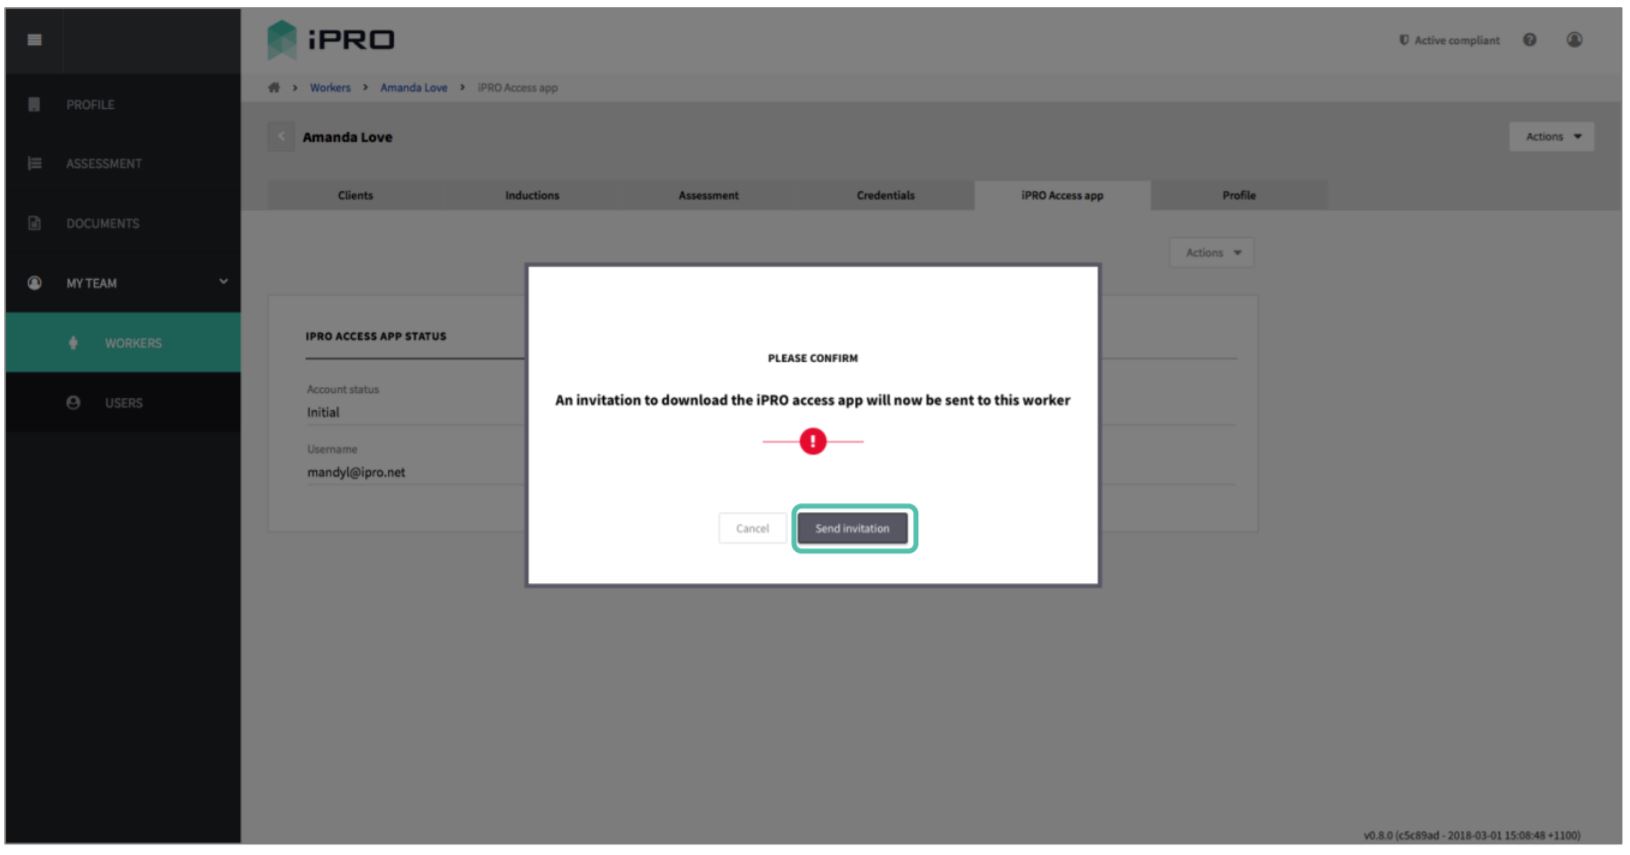The height and width of the screenshot is (855, 1630).
Task: Click the home breadcrumb icon
Action: (x=274, y=88)
